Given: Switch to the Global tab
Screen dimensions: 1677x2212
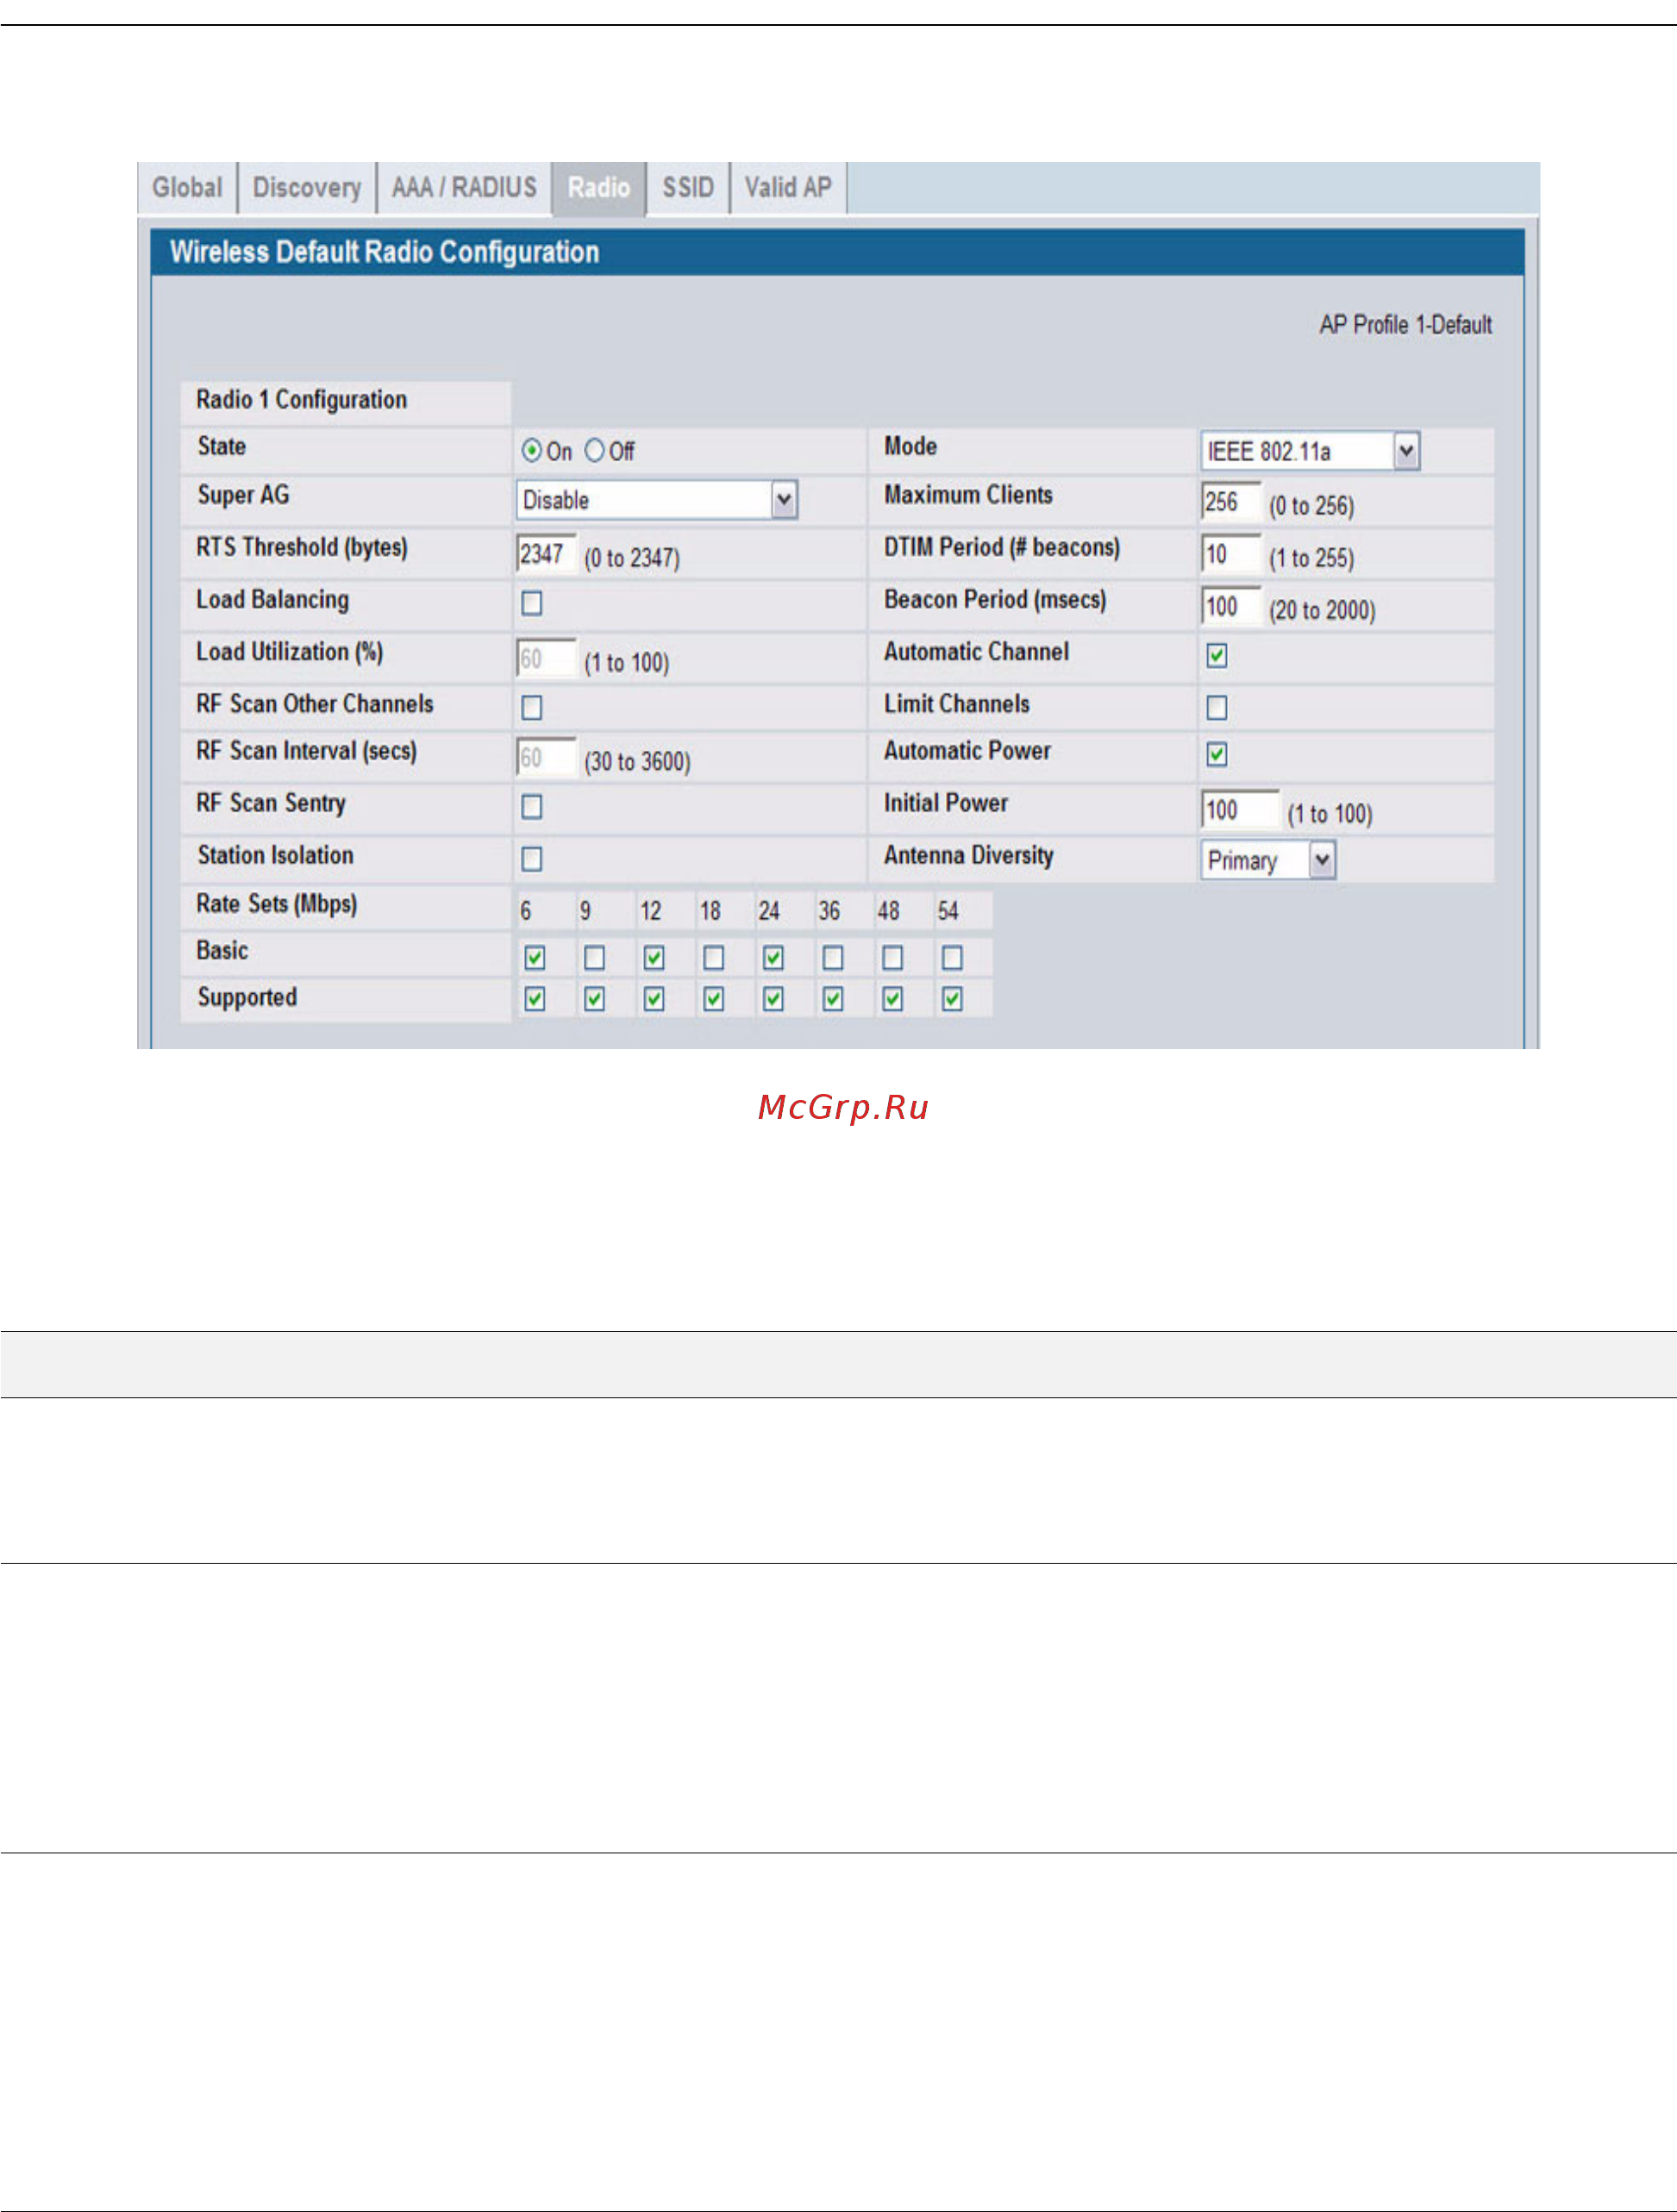Looking at the screenshot, I should pos(187,188).
